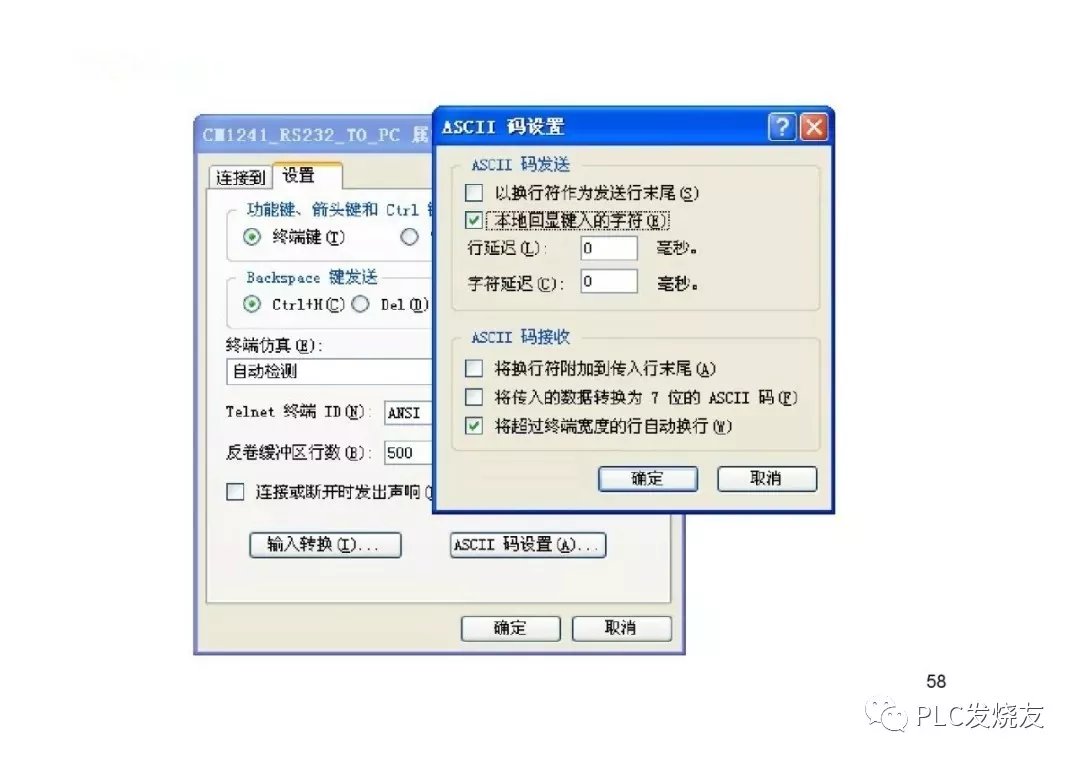The image size is (1080, 764).
Task: Switch to the 连接到 tab
Action: tap(240, 178)
